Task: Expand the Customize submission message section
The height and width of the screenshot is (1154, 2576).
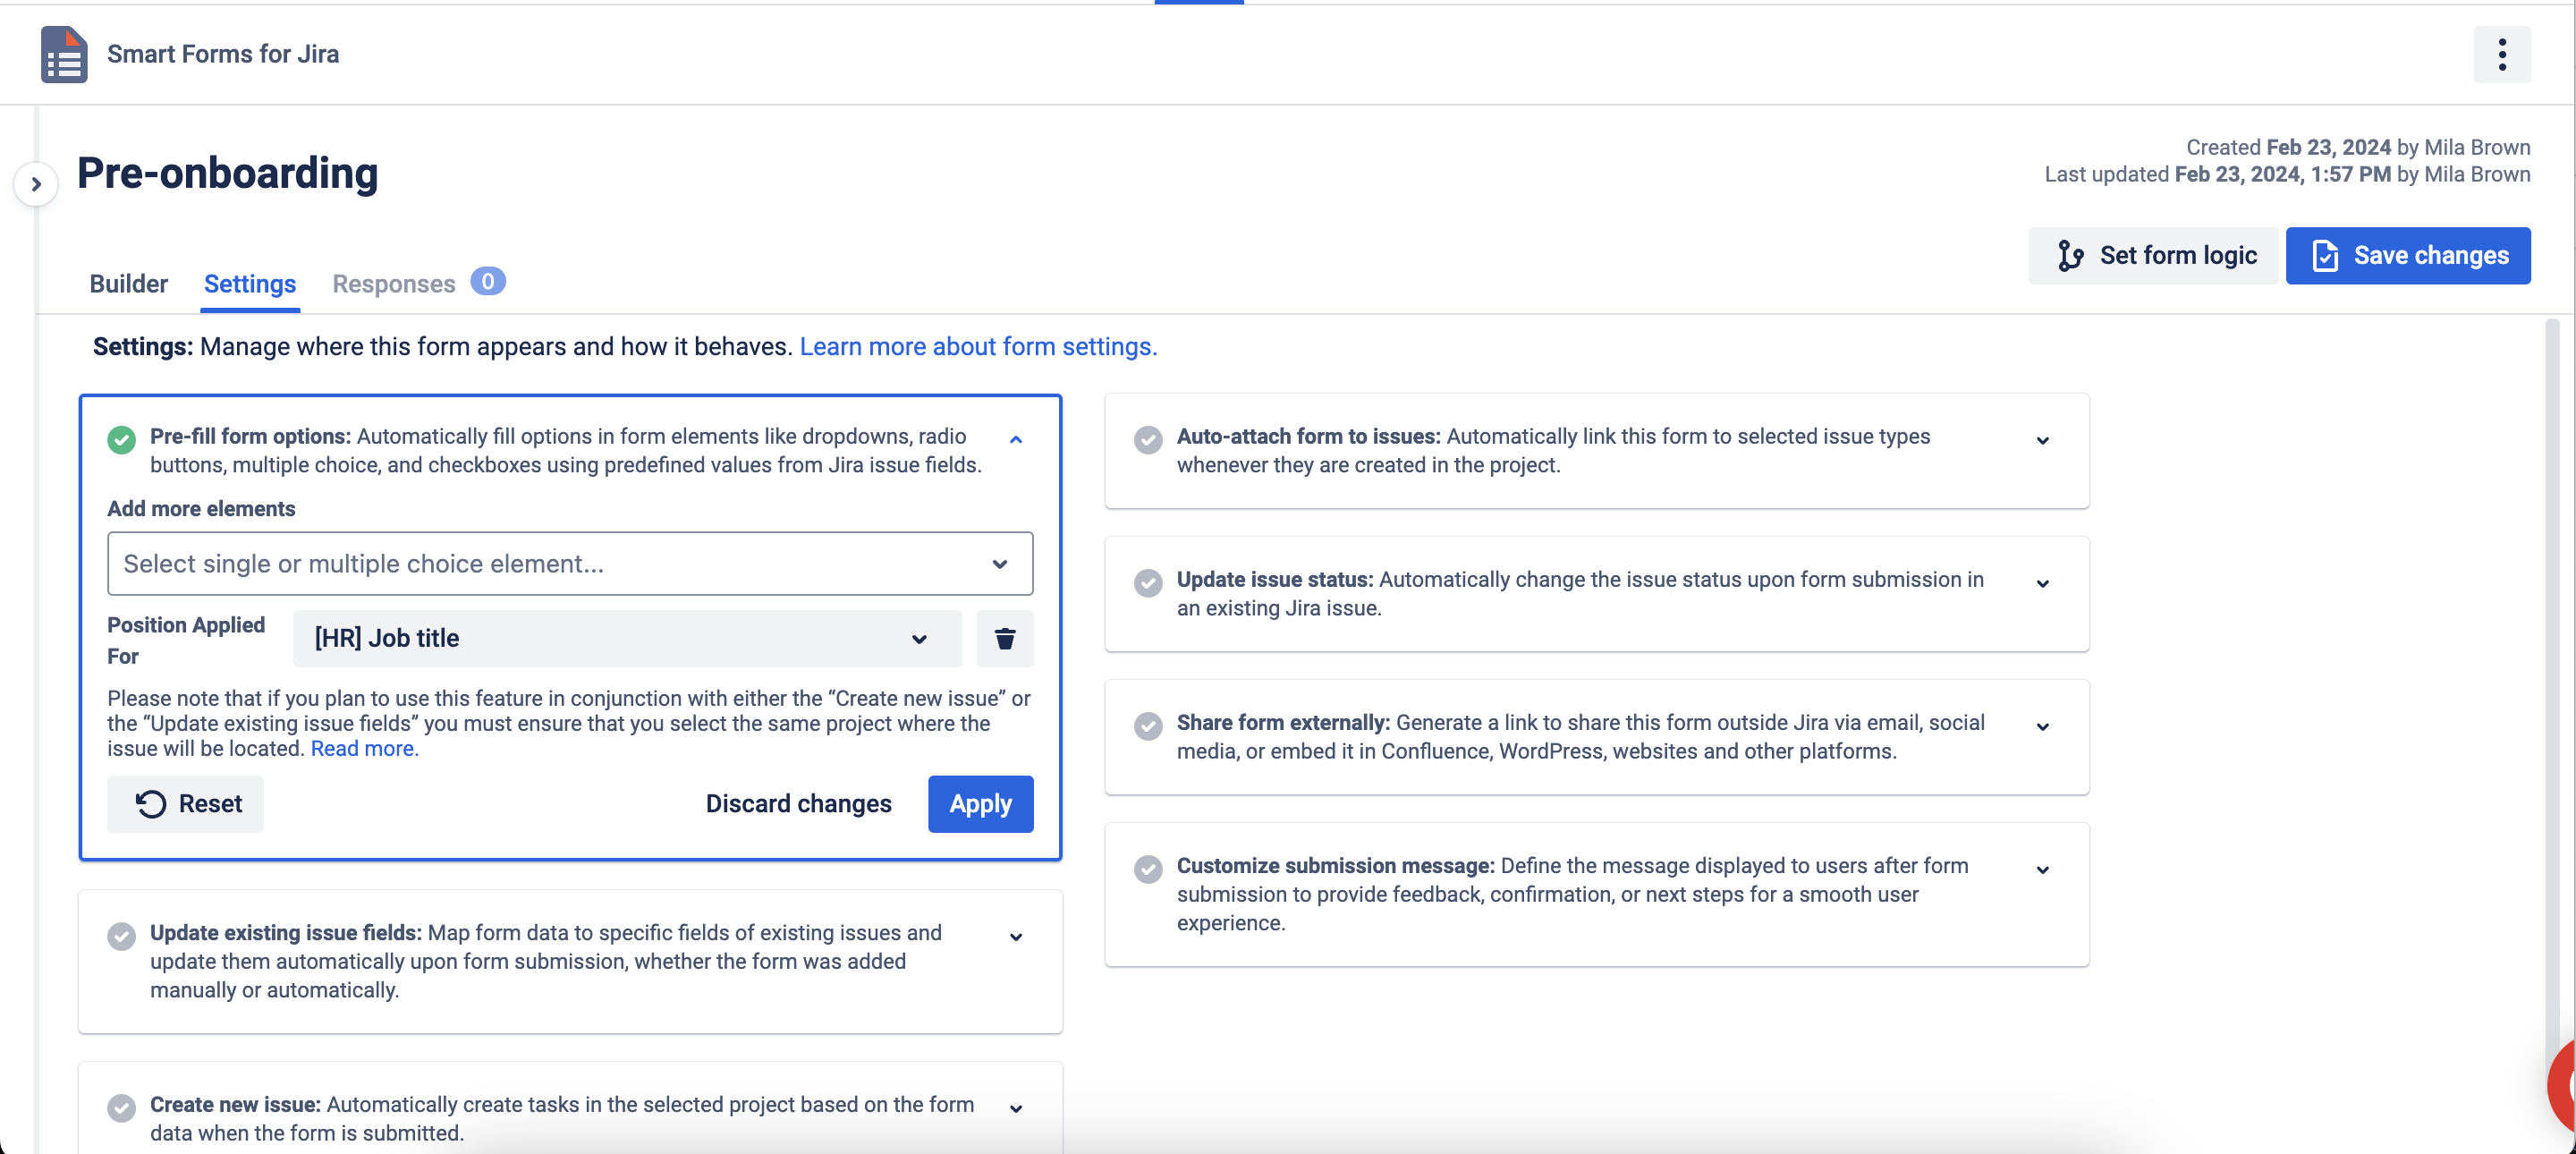Action: click(x=2042, y=869)
